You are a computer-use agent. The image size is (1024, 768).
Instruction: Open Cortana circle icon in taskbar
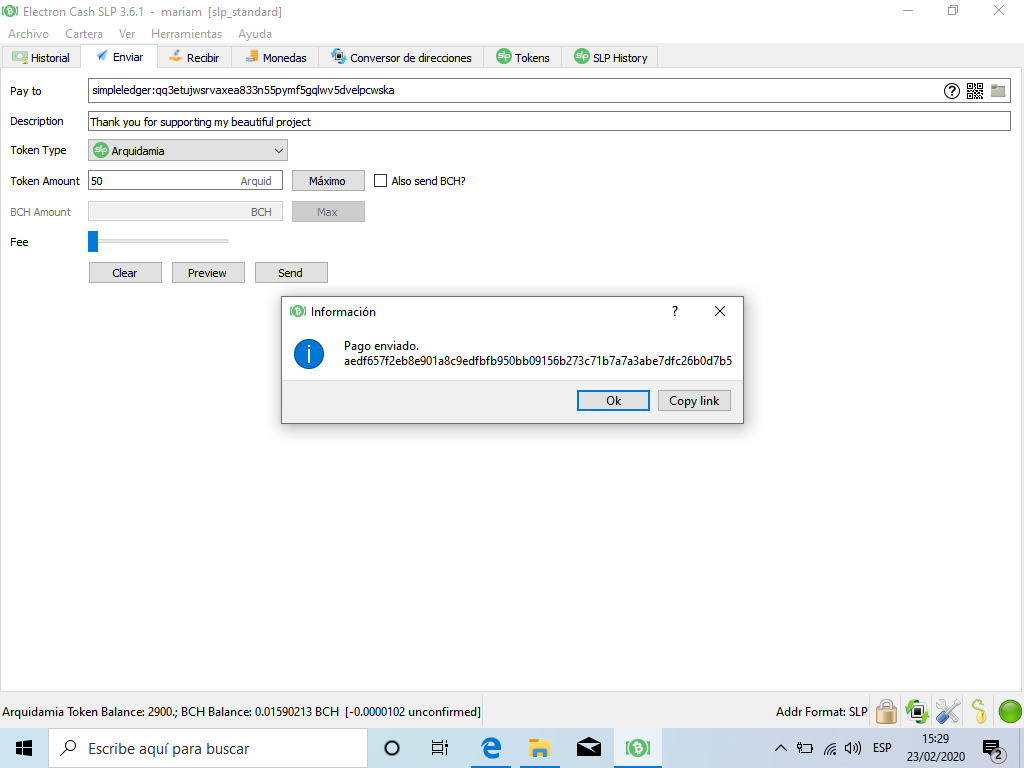[392, 748]
